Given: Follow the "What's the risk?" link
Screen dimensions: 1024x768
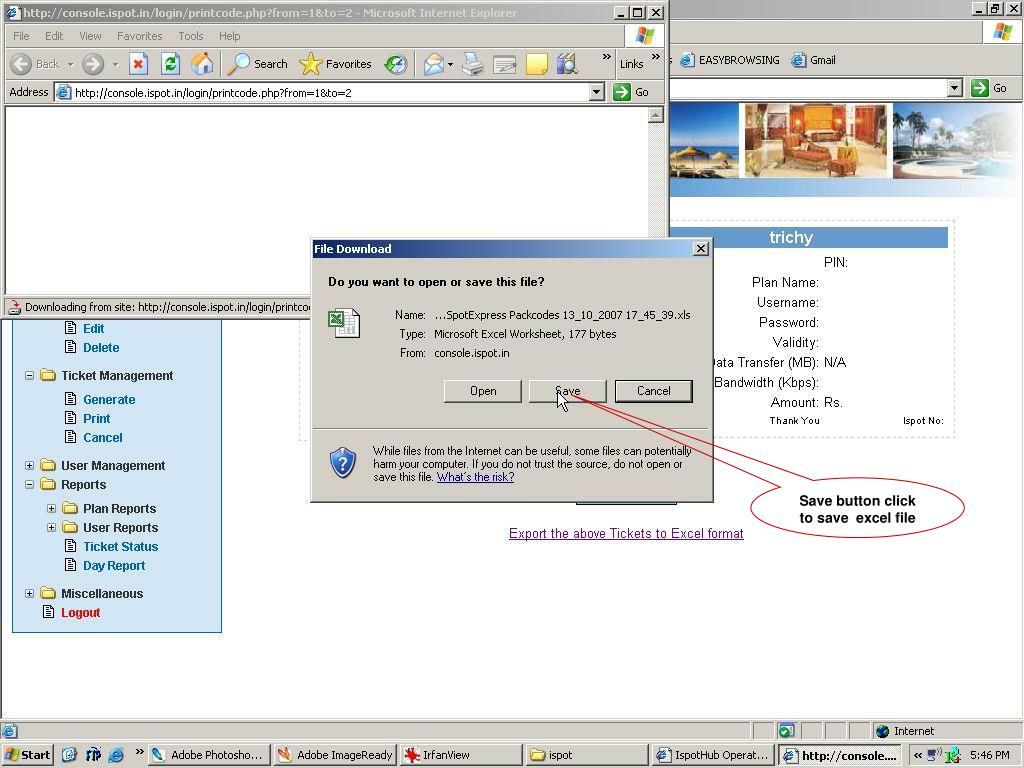Looking at the screenshot, I should pos(475,477).
